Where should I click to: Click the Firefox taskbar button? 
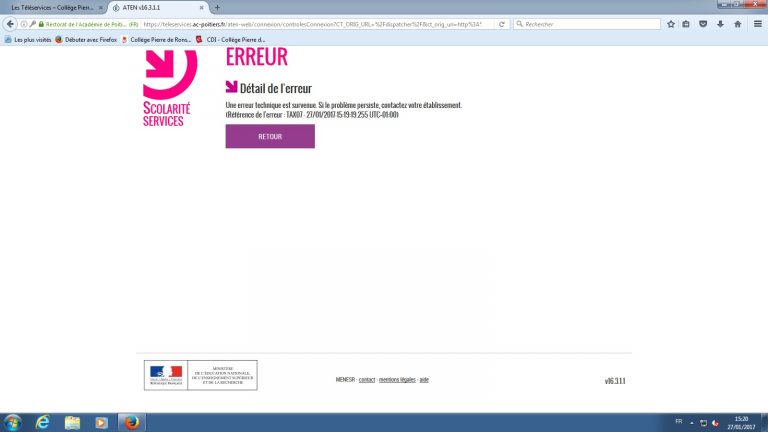(131, 422)
